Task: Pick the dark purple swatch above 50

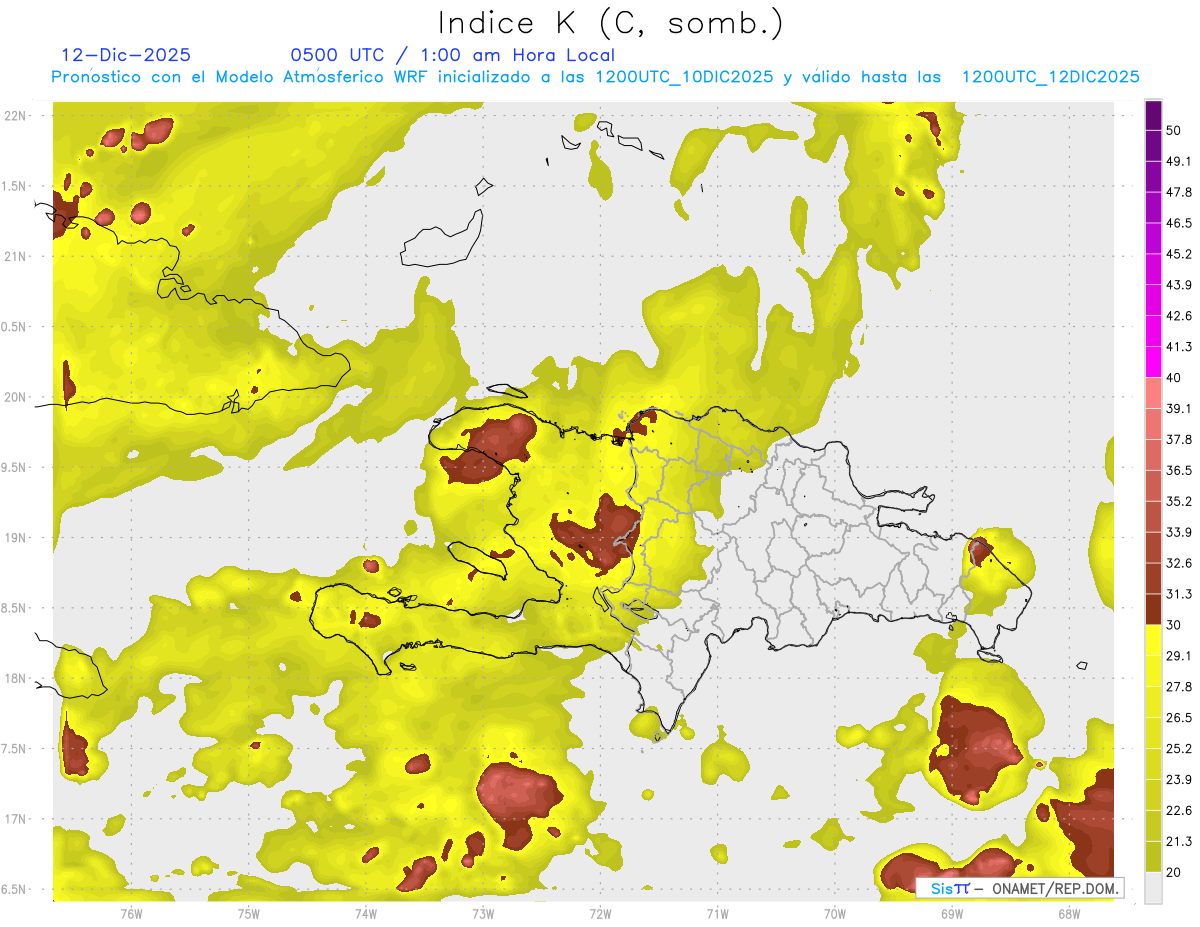Action: point(1153,115)
